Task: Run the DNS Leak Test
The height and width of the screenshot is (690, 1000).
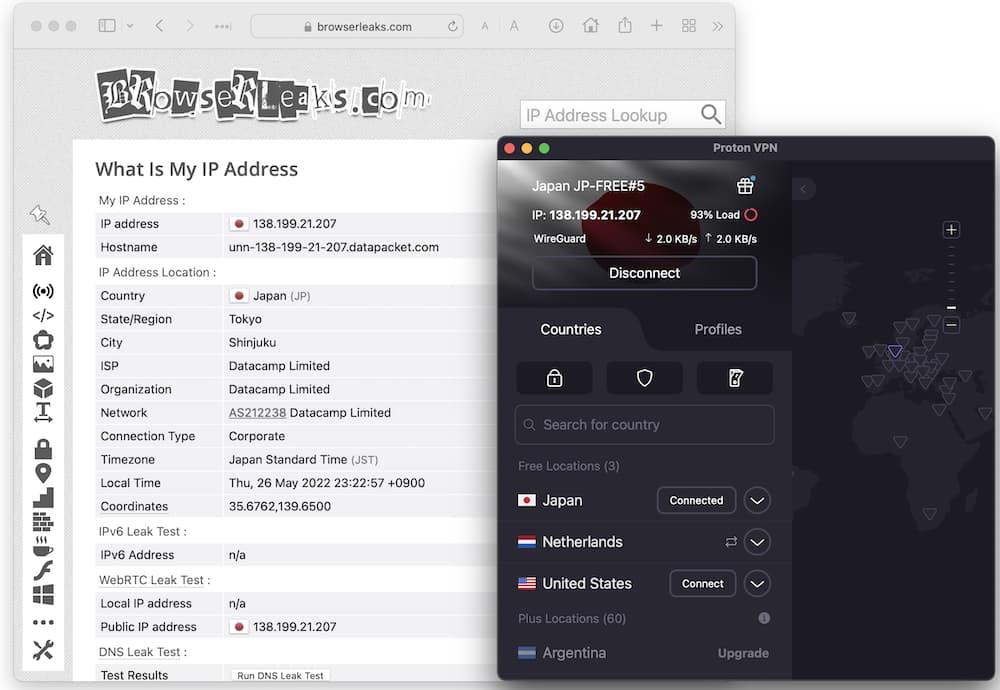Action: coord(280,675)
